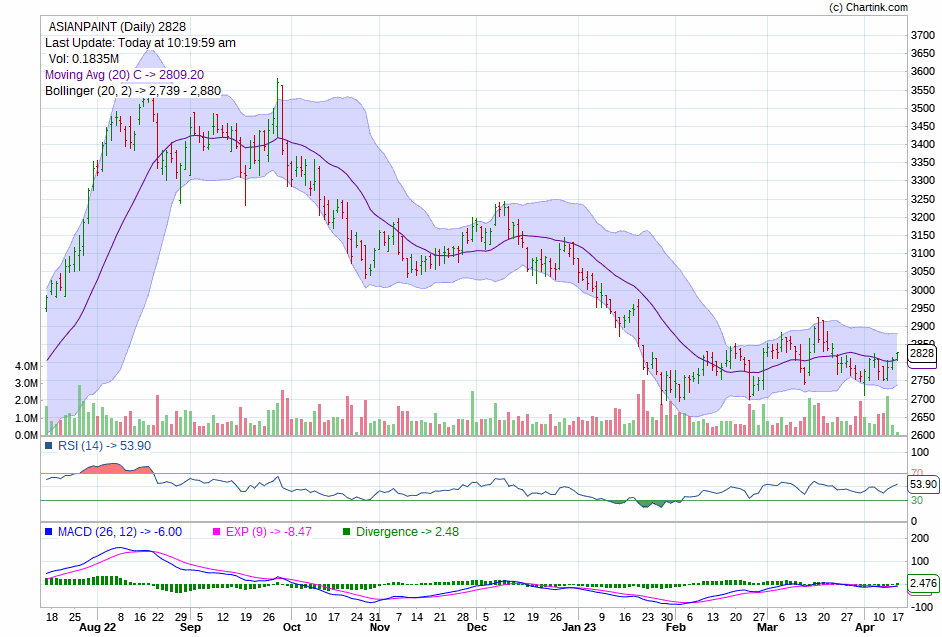The width and height of the screenshot is (942, 637).
Task: Click the ASIANPAINT (Daily) 2828 chart title
Action: coord(117,26)
